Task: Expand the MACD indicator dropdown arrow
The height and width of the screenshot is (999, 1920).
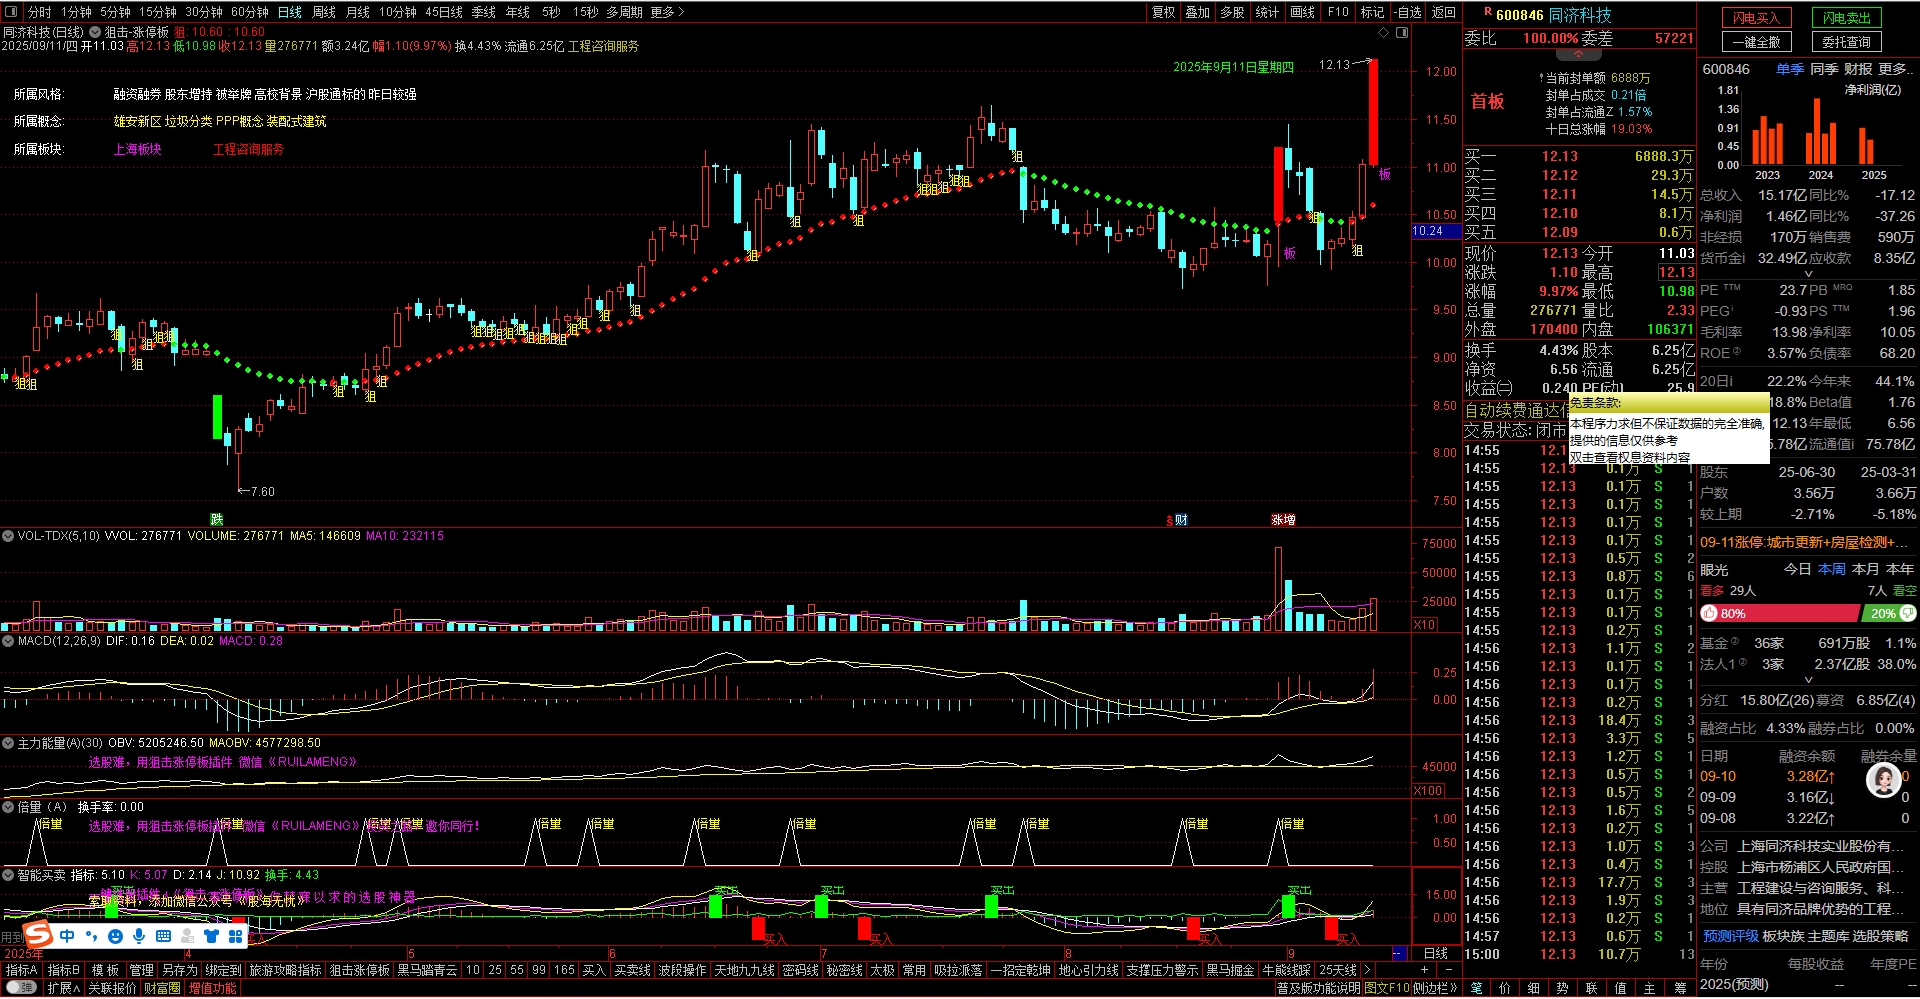Action: coord(8,641)
